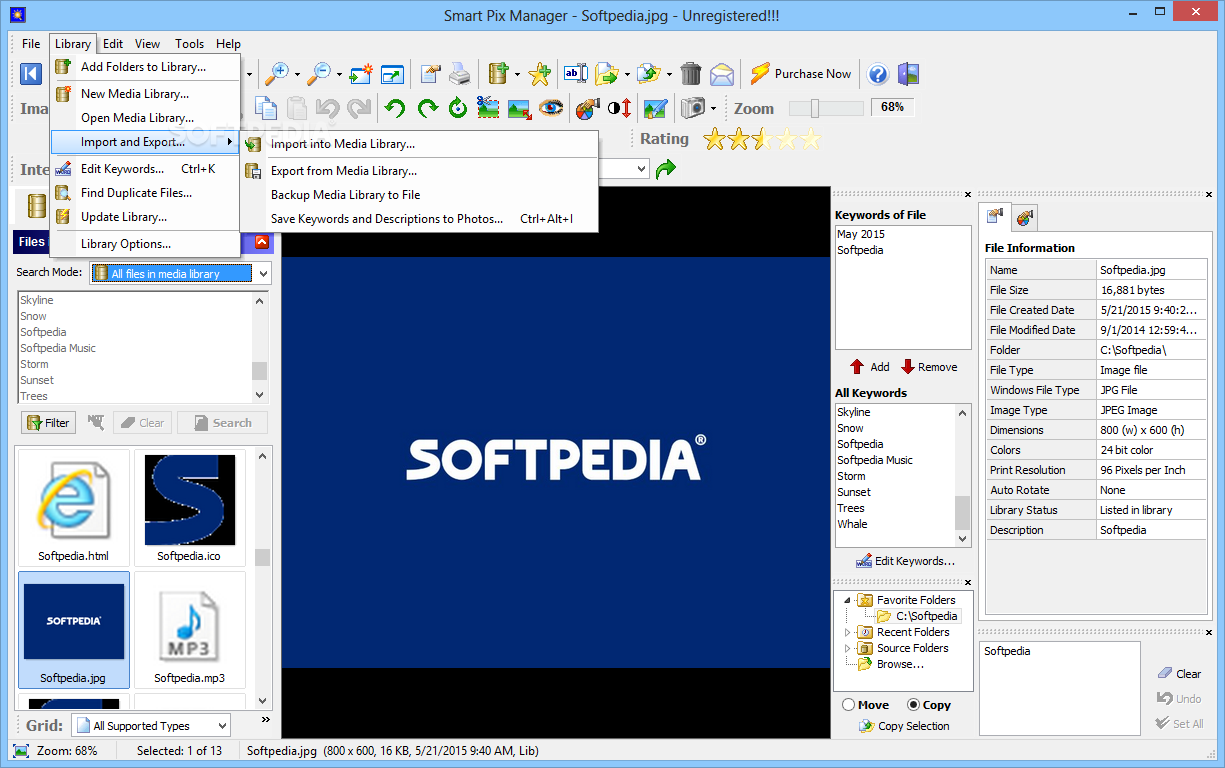Click the Copy Selection button

point(904,726)
